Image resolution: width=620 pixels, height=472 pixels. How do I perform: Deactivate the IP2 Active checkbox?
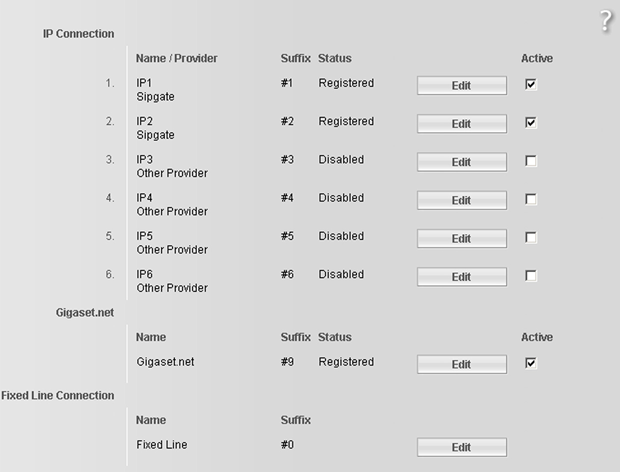[531, 123]
